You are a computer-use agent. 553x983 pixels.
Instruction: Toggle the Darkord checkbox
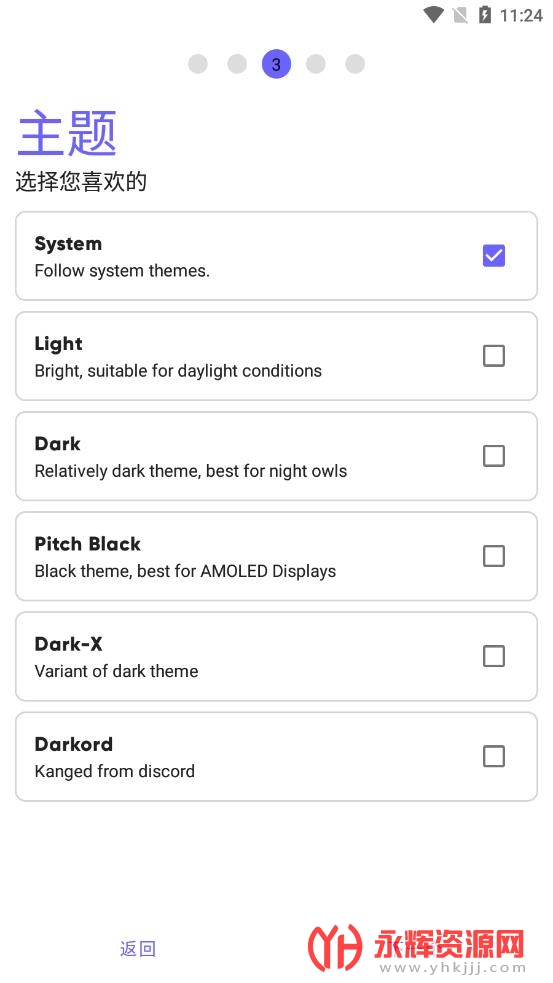pos(493,757)
